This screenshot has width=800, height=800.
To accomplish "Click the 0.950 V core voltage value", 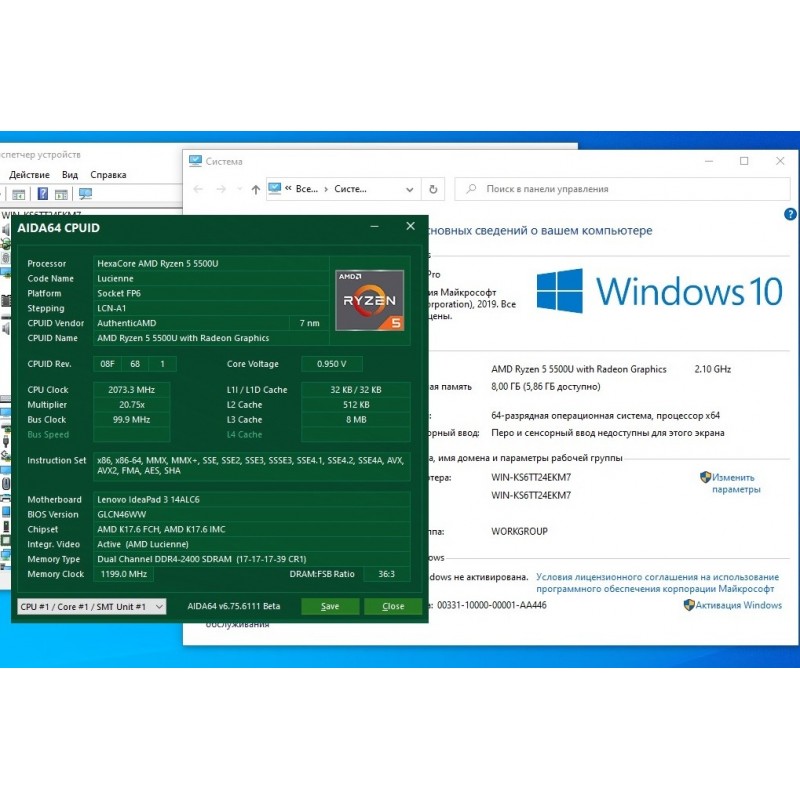I will pyautogui.click(x=332, y=364).
